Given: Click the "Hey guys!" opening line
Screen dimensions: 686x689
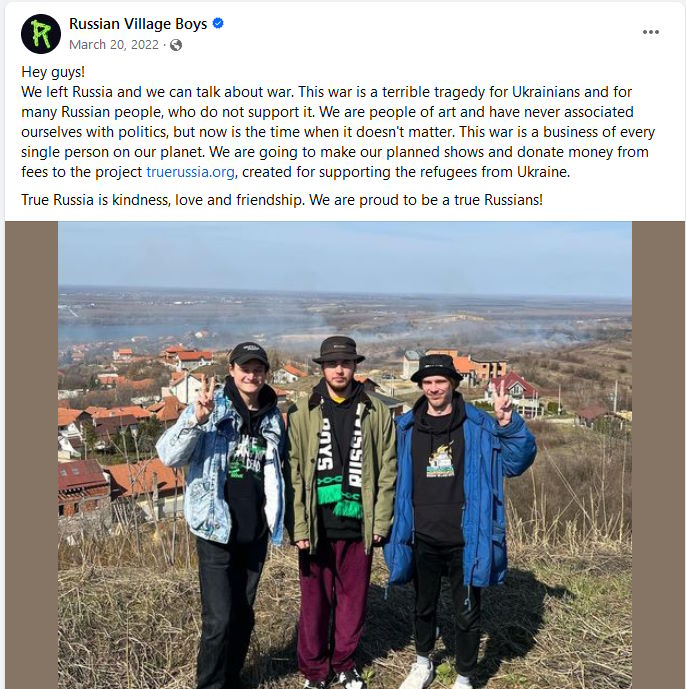Looking at the screenshot, I should pos(53,72).
